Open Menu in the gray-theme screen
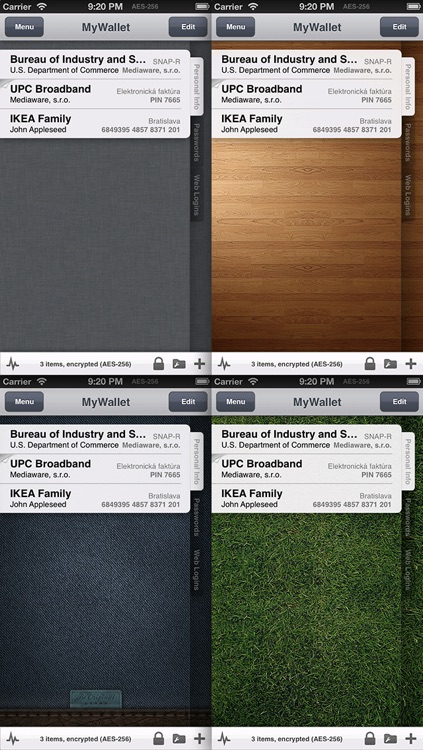This screenshot has height=750, width=423. [x=24, y=27]
